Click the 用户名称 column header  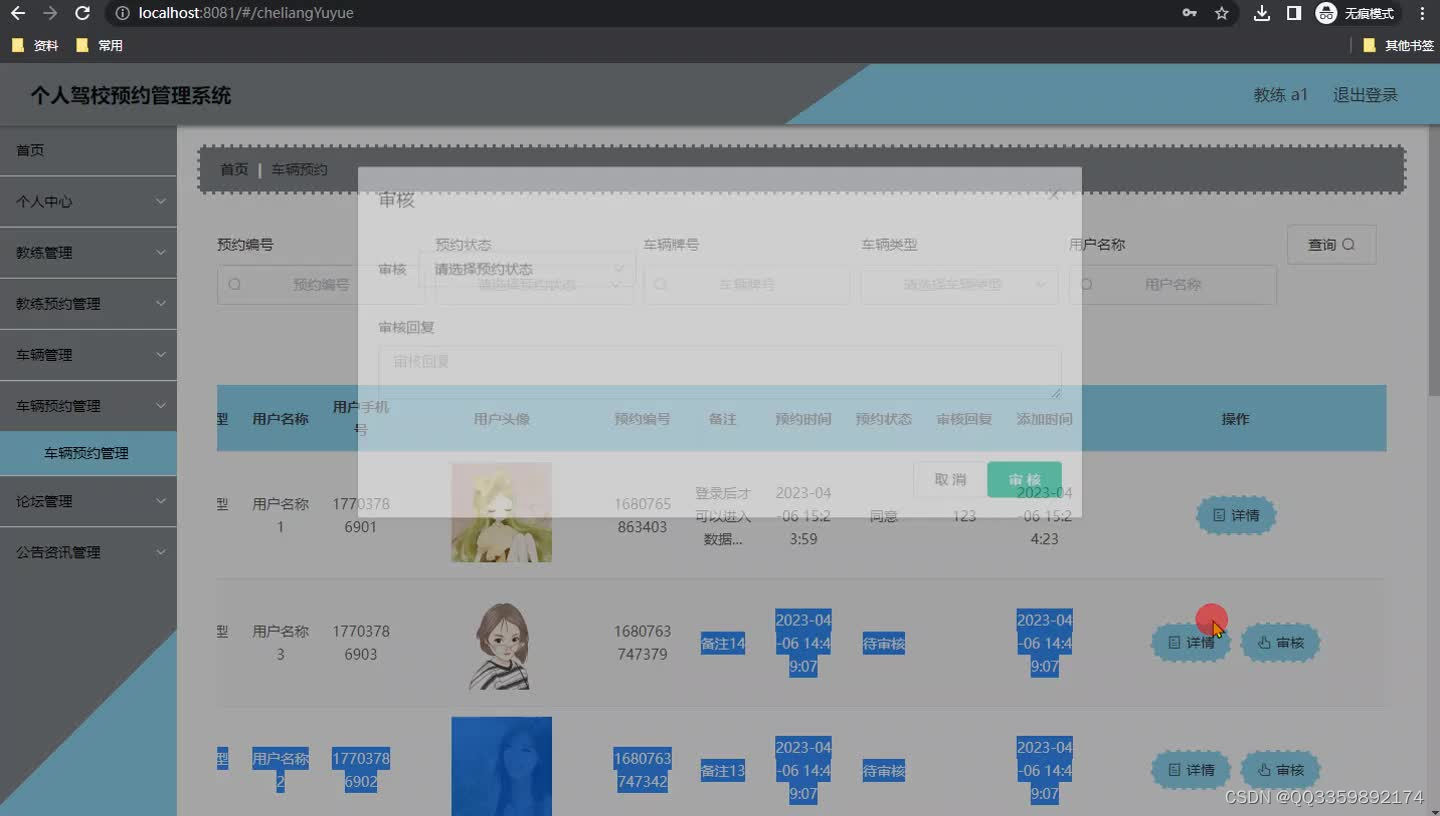pyautogui.click(x=280, y=419)
